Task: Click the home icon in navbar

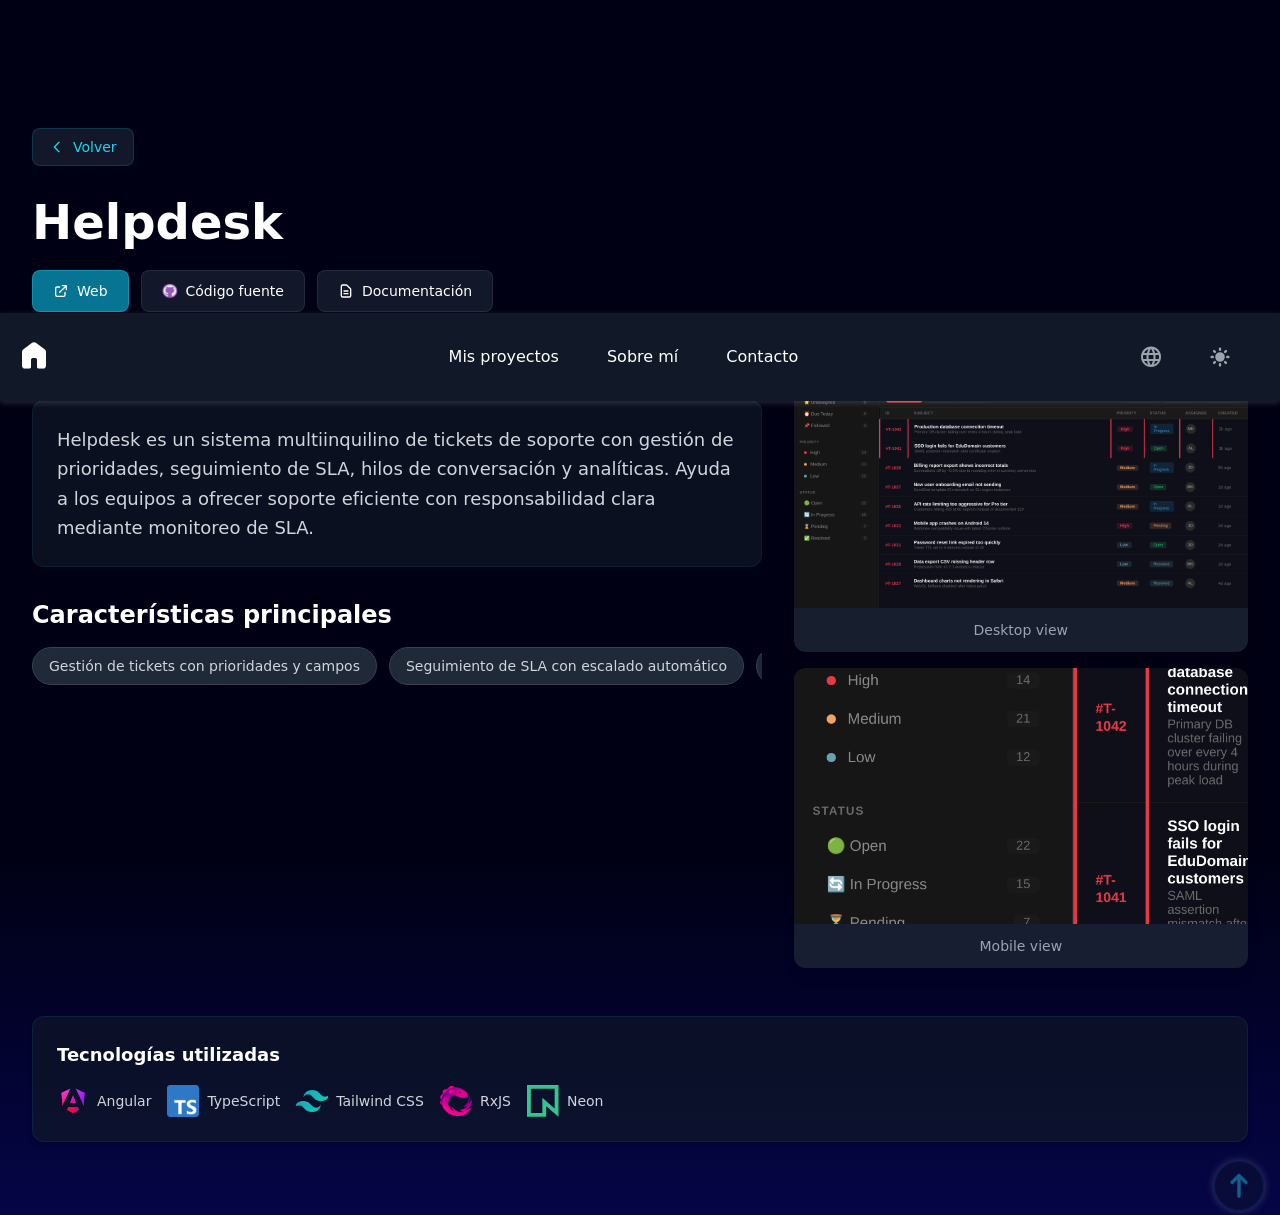Action: point(34,356)
